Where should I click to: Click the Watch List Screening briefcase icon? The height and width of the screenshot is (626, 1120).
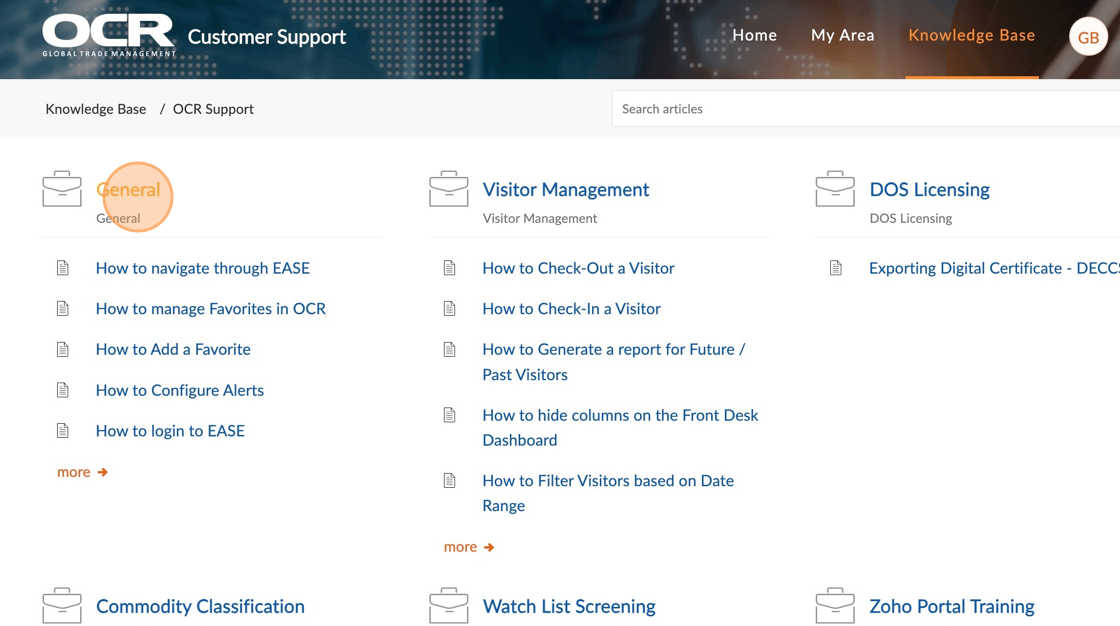coord(448,605)
